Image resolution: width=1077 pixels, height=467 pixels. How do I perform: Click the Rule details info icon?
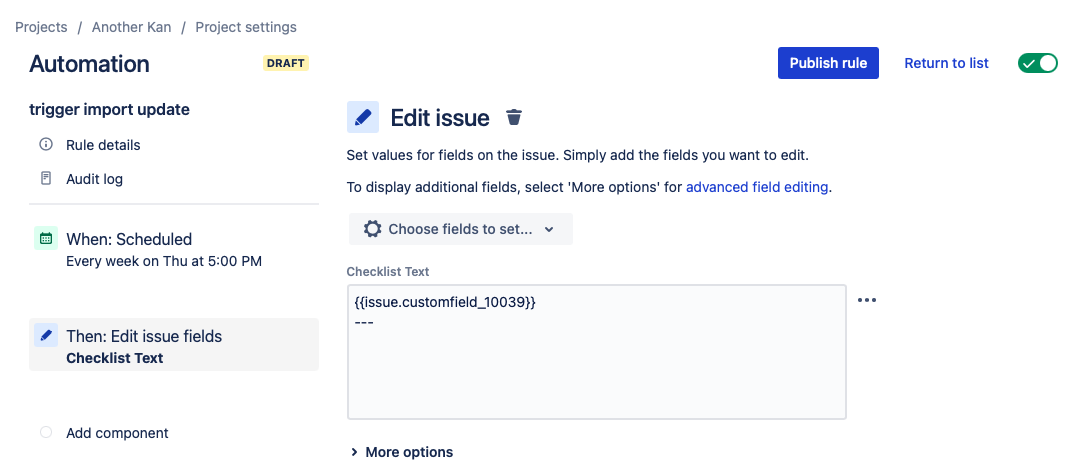coord(45,145)
